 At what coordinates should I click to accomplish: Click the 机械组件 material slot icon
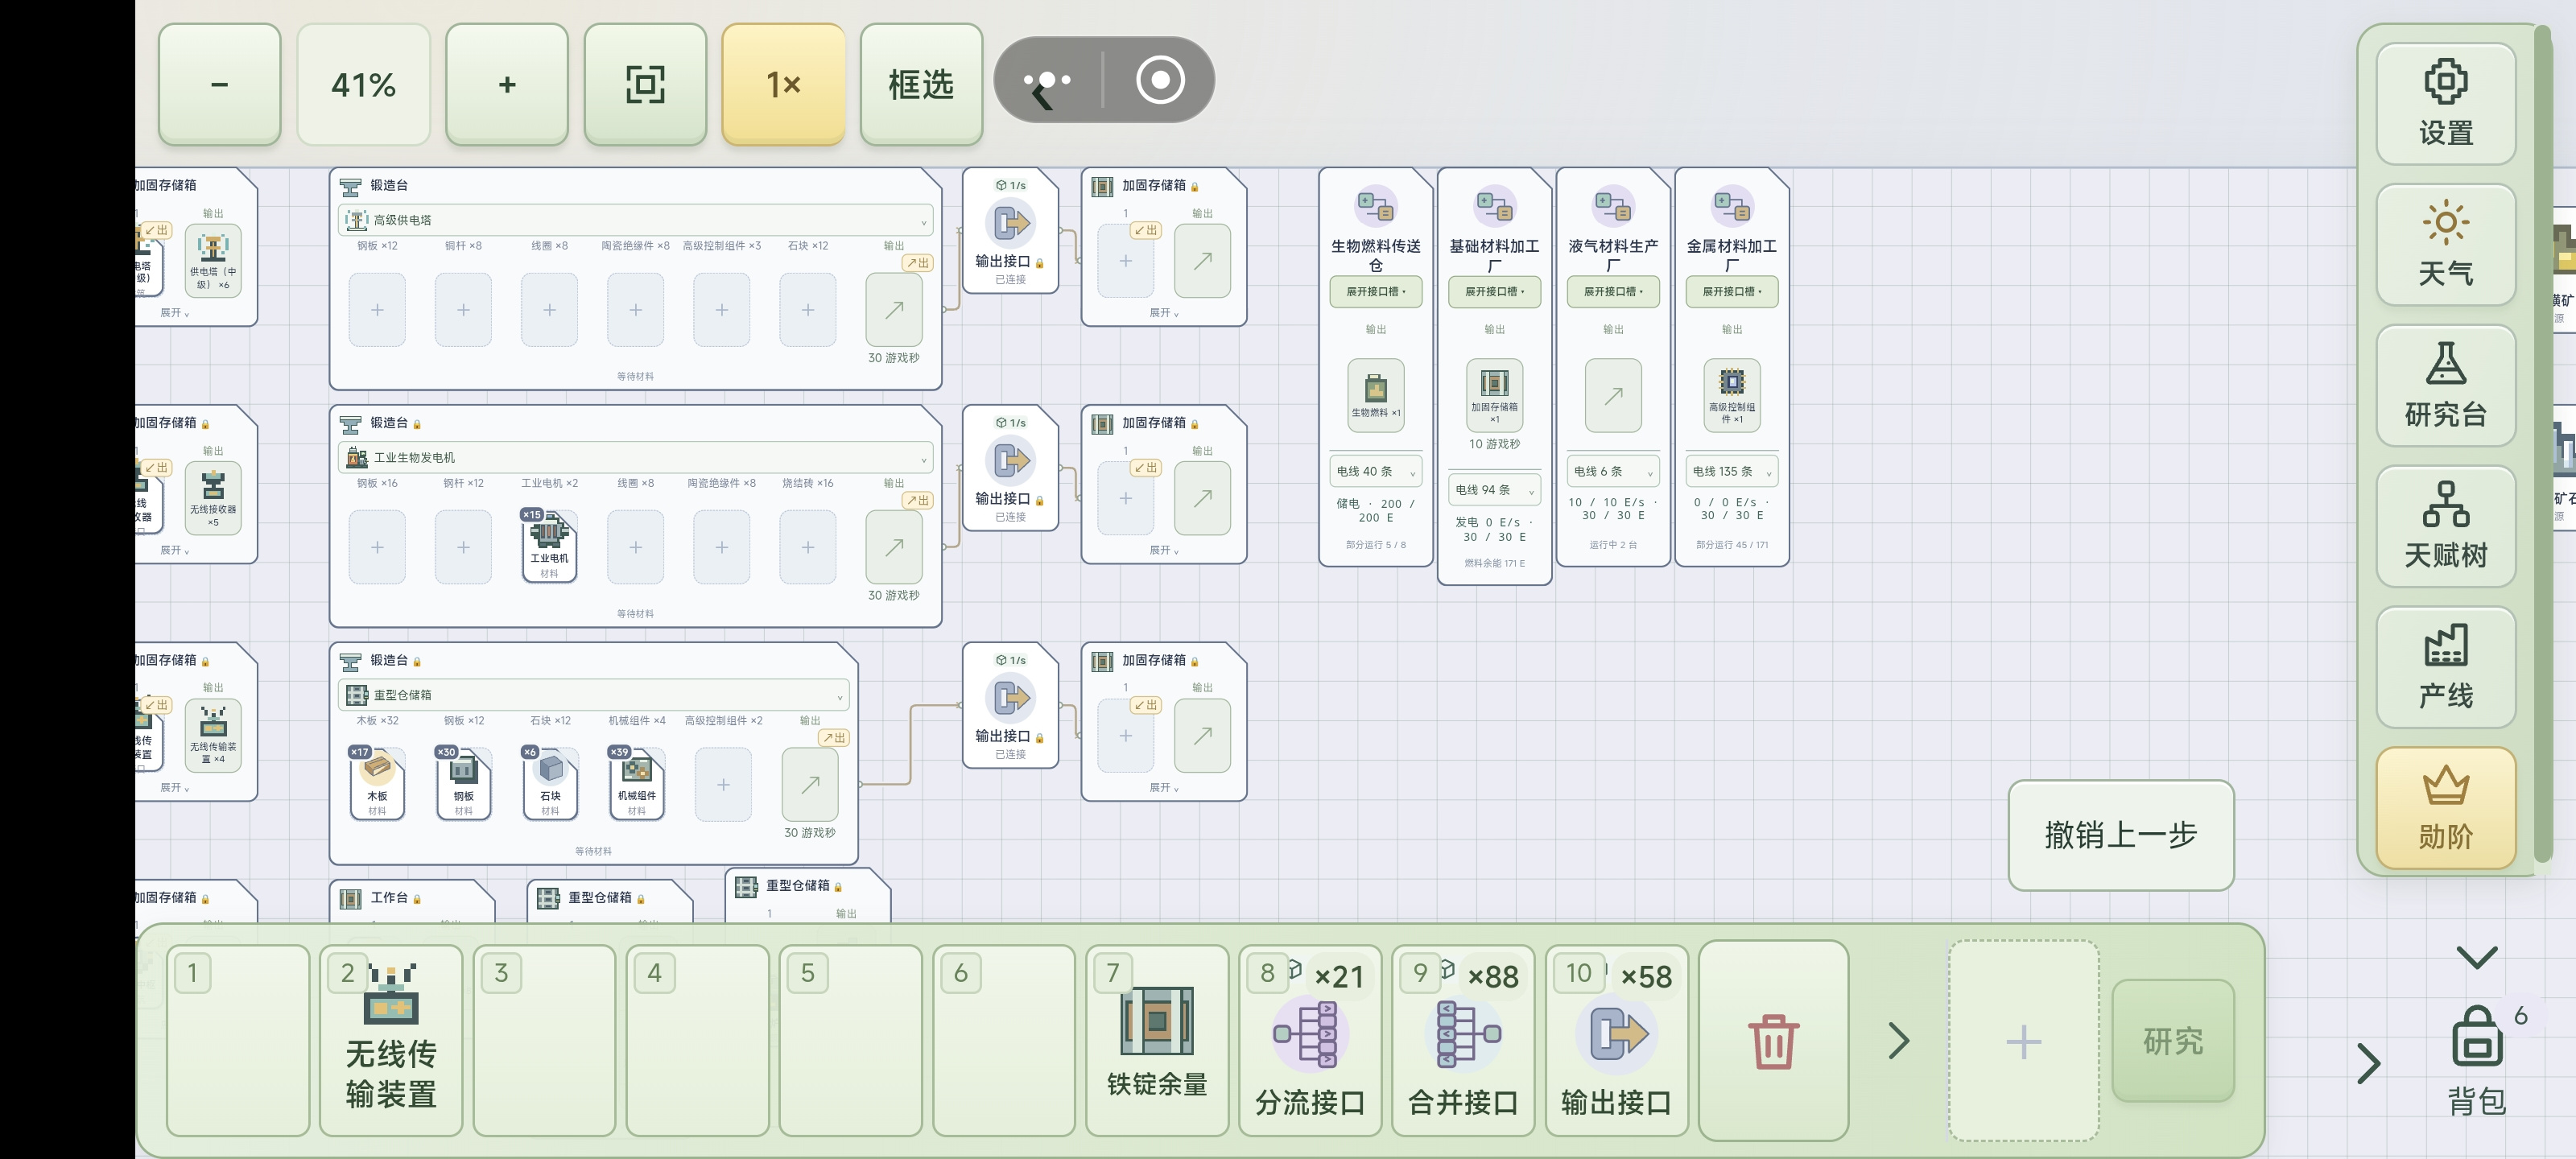pos(636,784)
